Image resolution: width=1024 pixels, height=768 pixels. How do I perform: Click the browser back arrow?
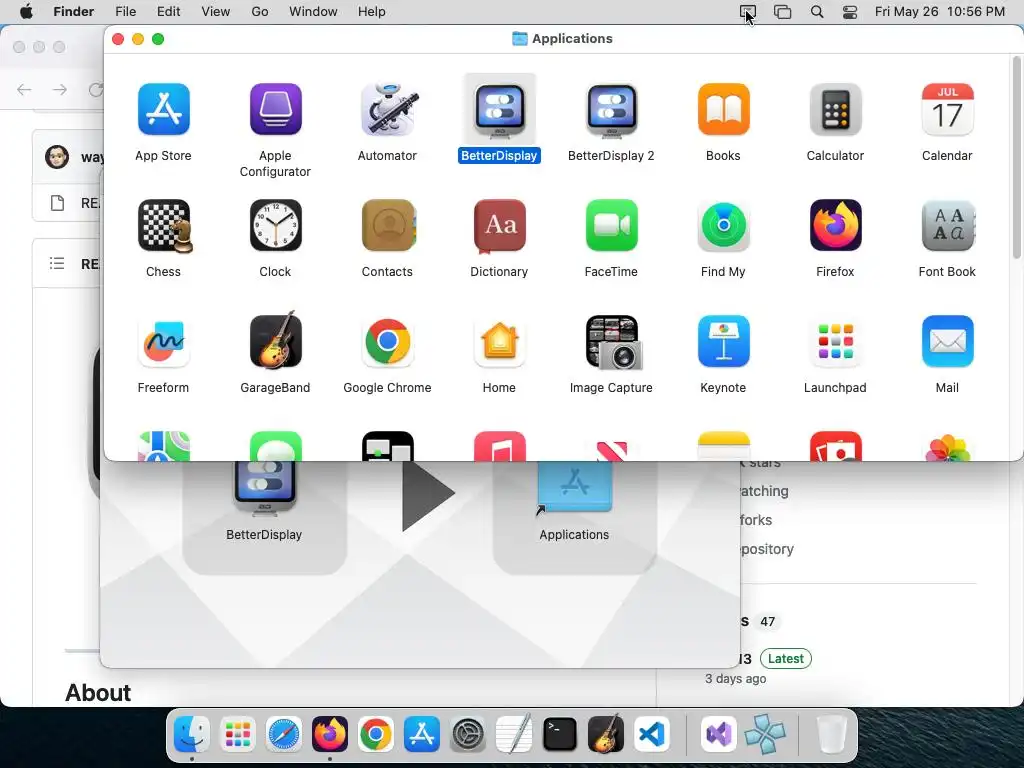click(24, 89)
